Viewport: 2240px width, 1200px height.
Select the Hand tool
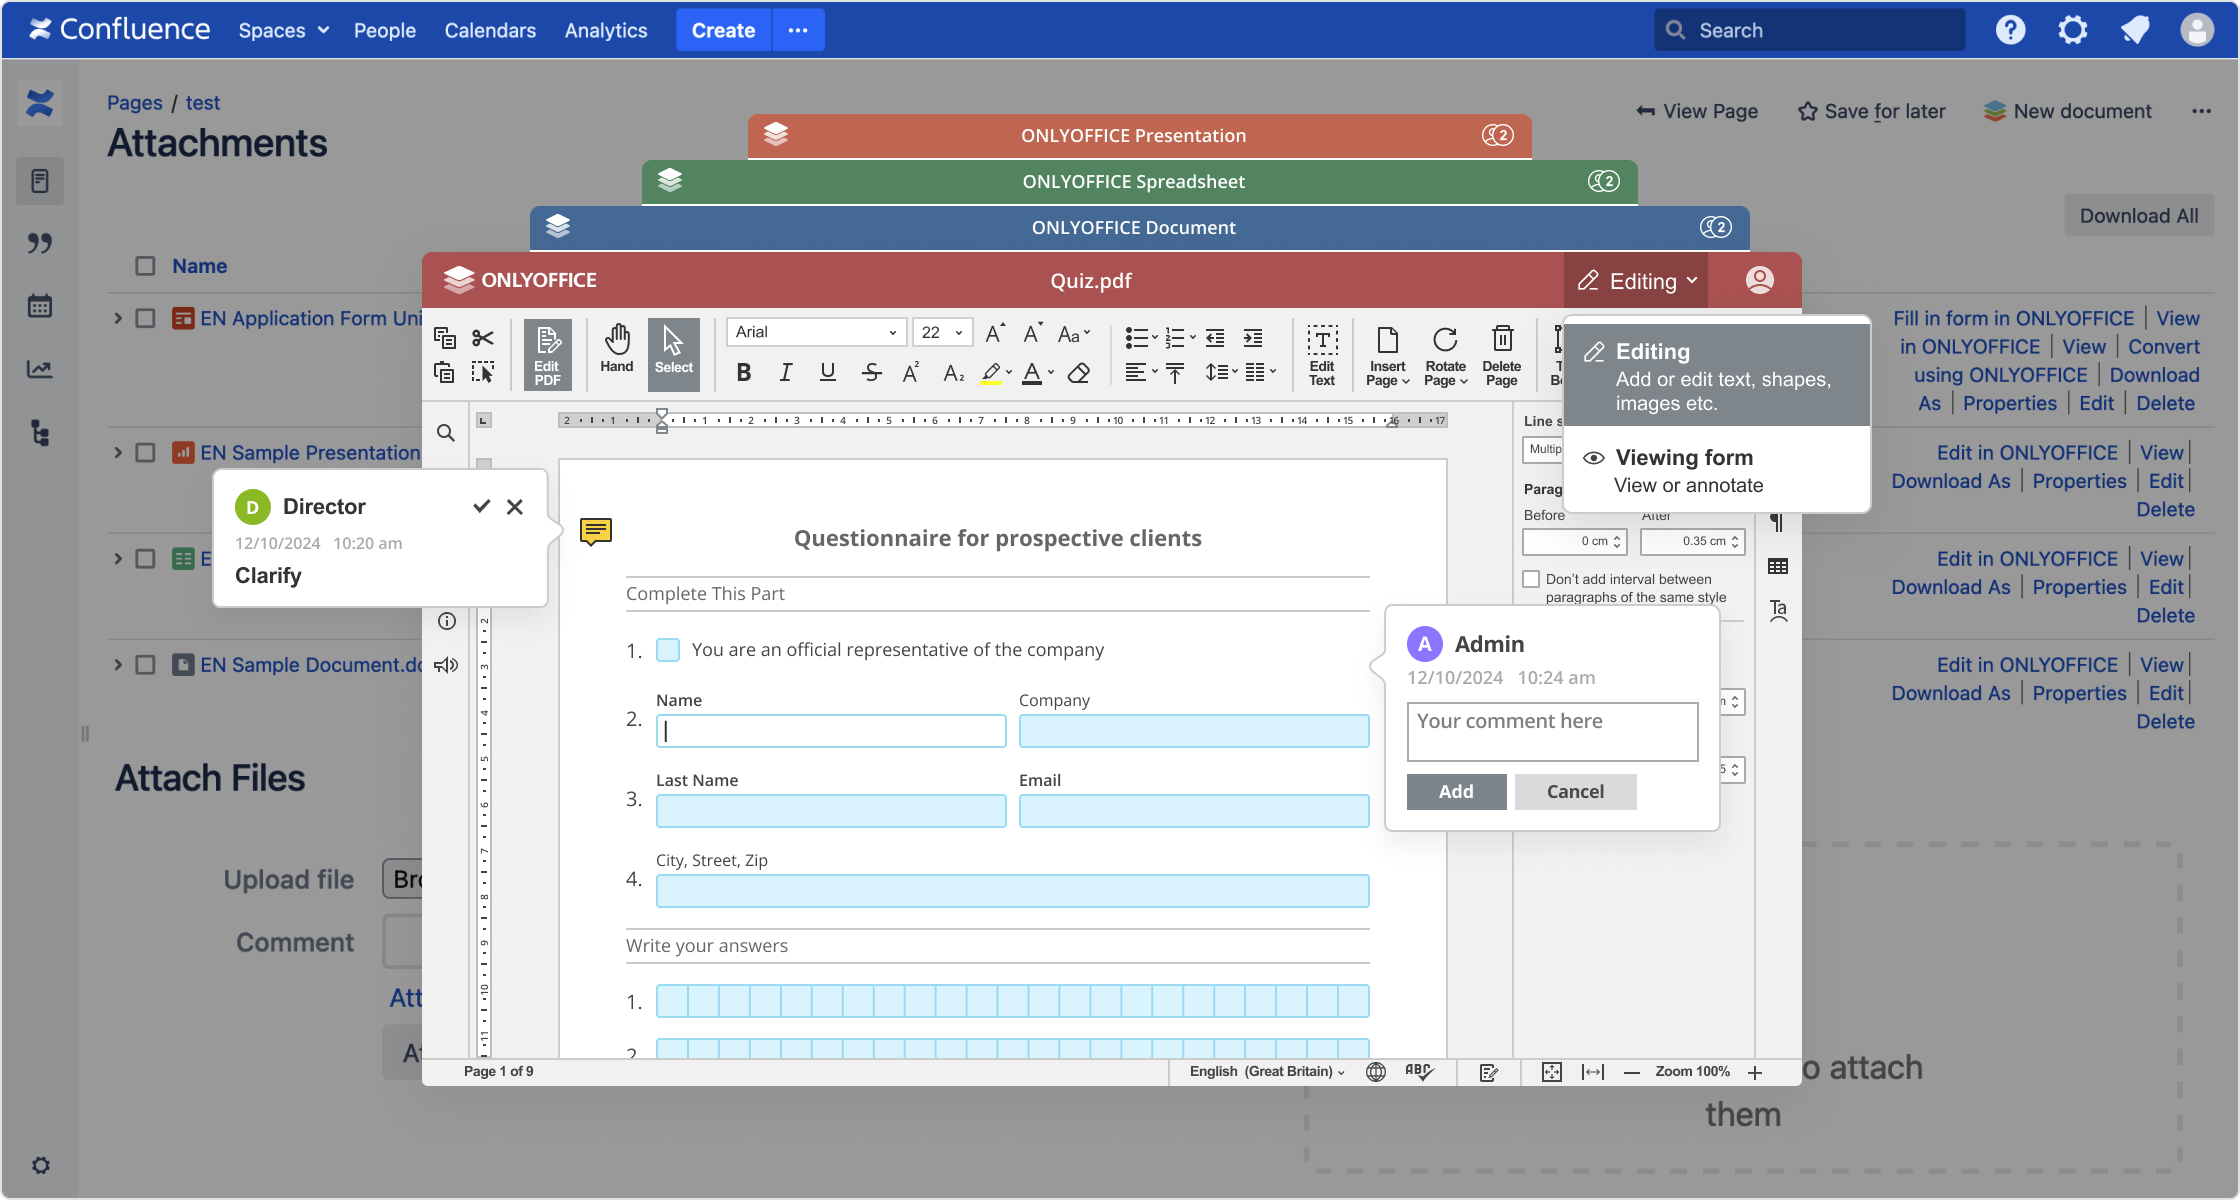617,349
